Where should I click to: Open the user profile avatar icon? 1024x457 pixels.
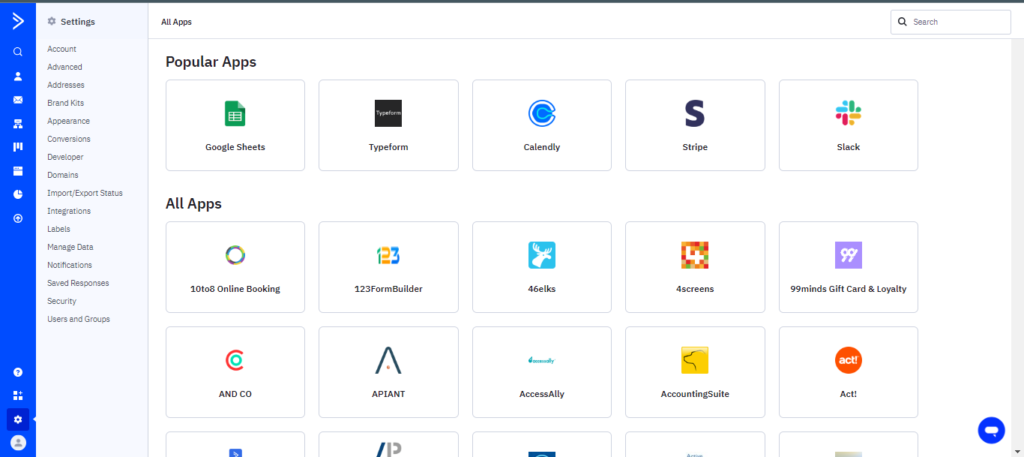18,443
